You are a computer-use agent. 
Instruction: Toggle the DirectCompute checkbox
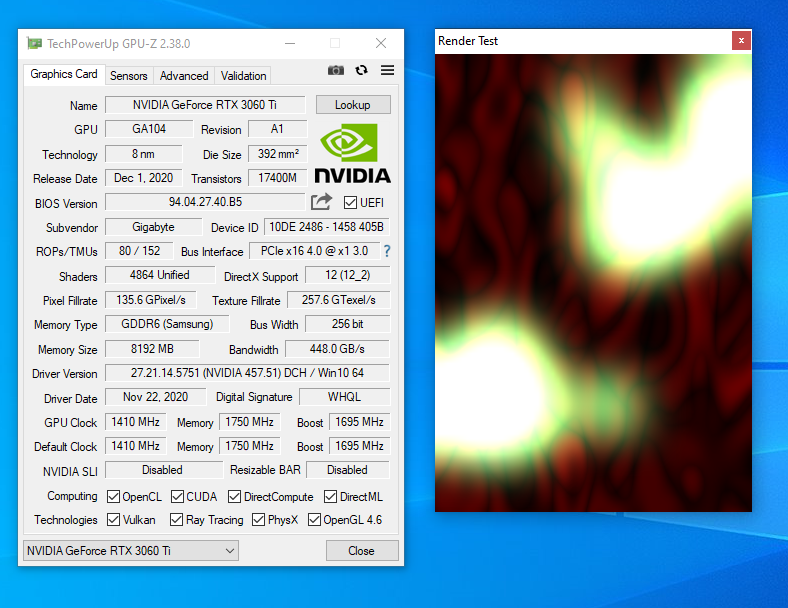(x=234, y=497)
